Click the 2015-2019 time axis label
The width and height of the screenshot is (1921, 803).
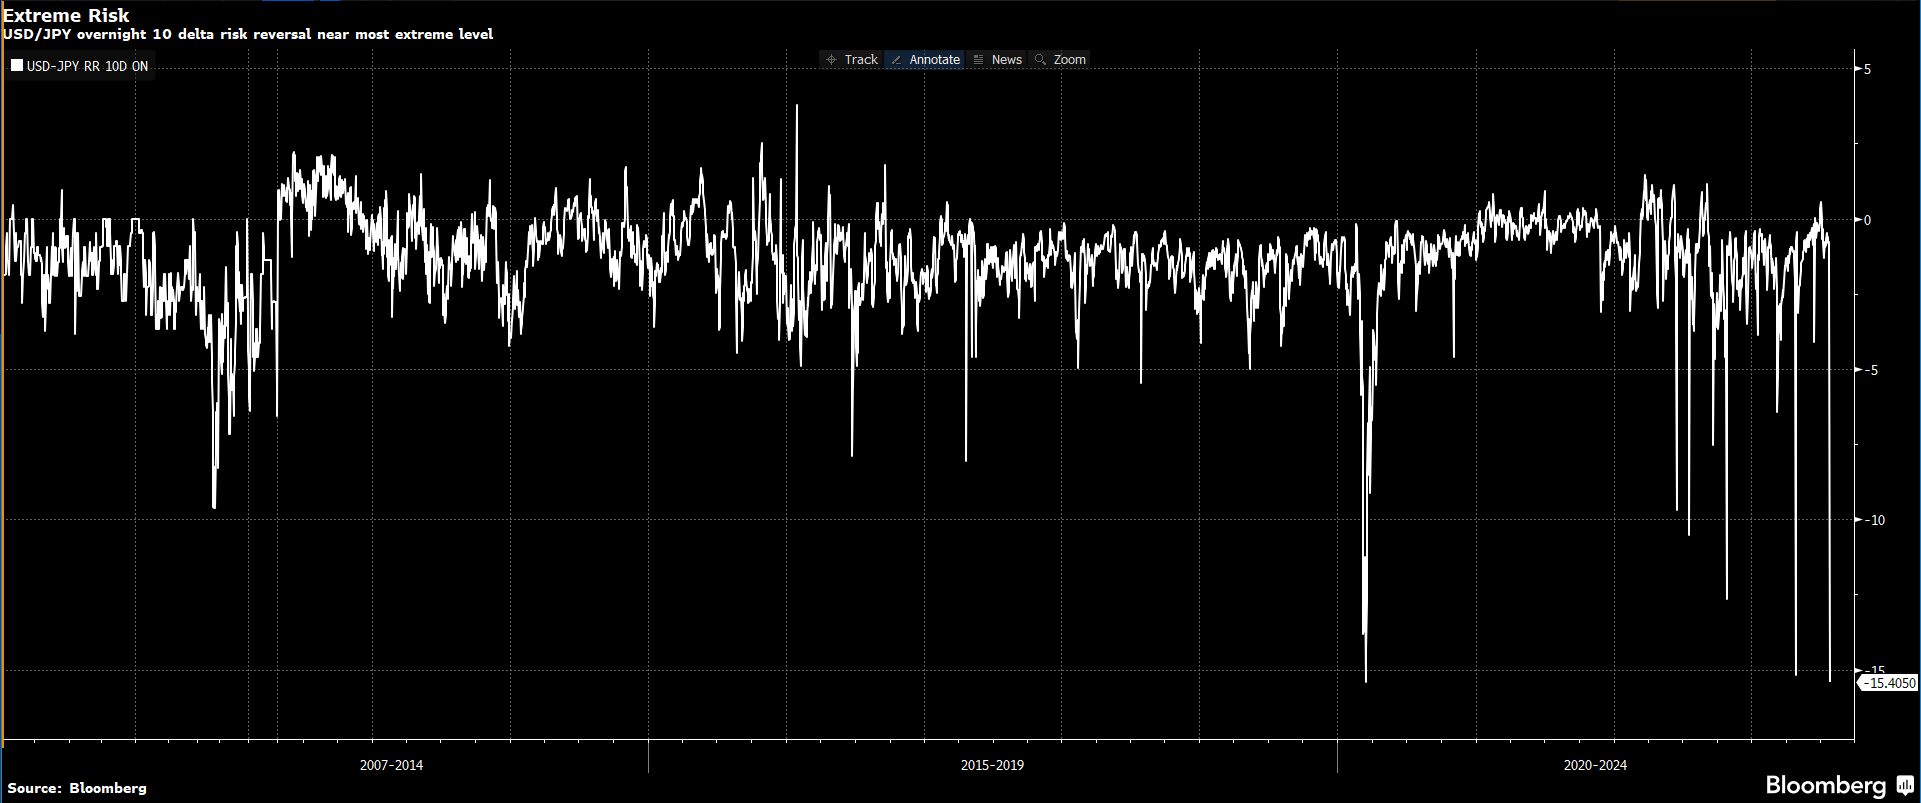click(992, 765)
